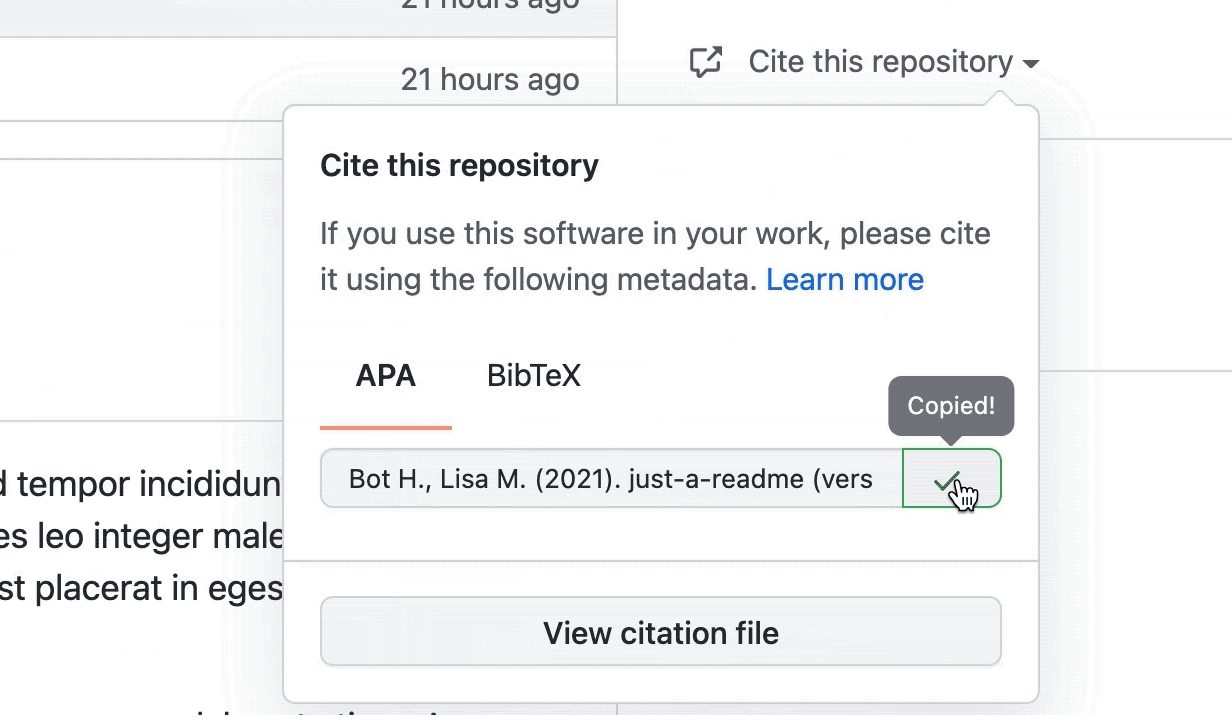
Task: Open the Learn more link
Action: point(845,280)
